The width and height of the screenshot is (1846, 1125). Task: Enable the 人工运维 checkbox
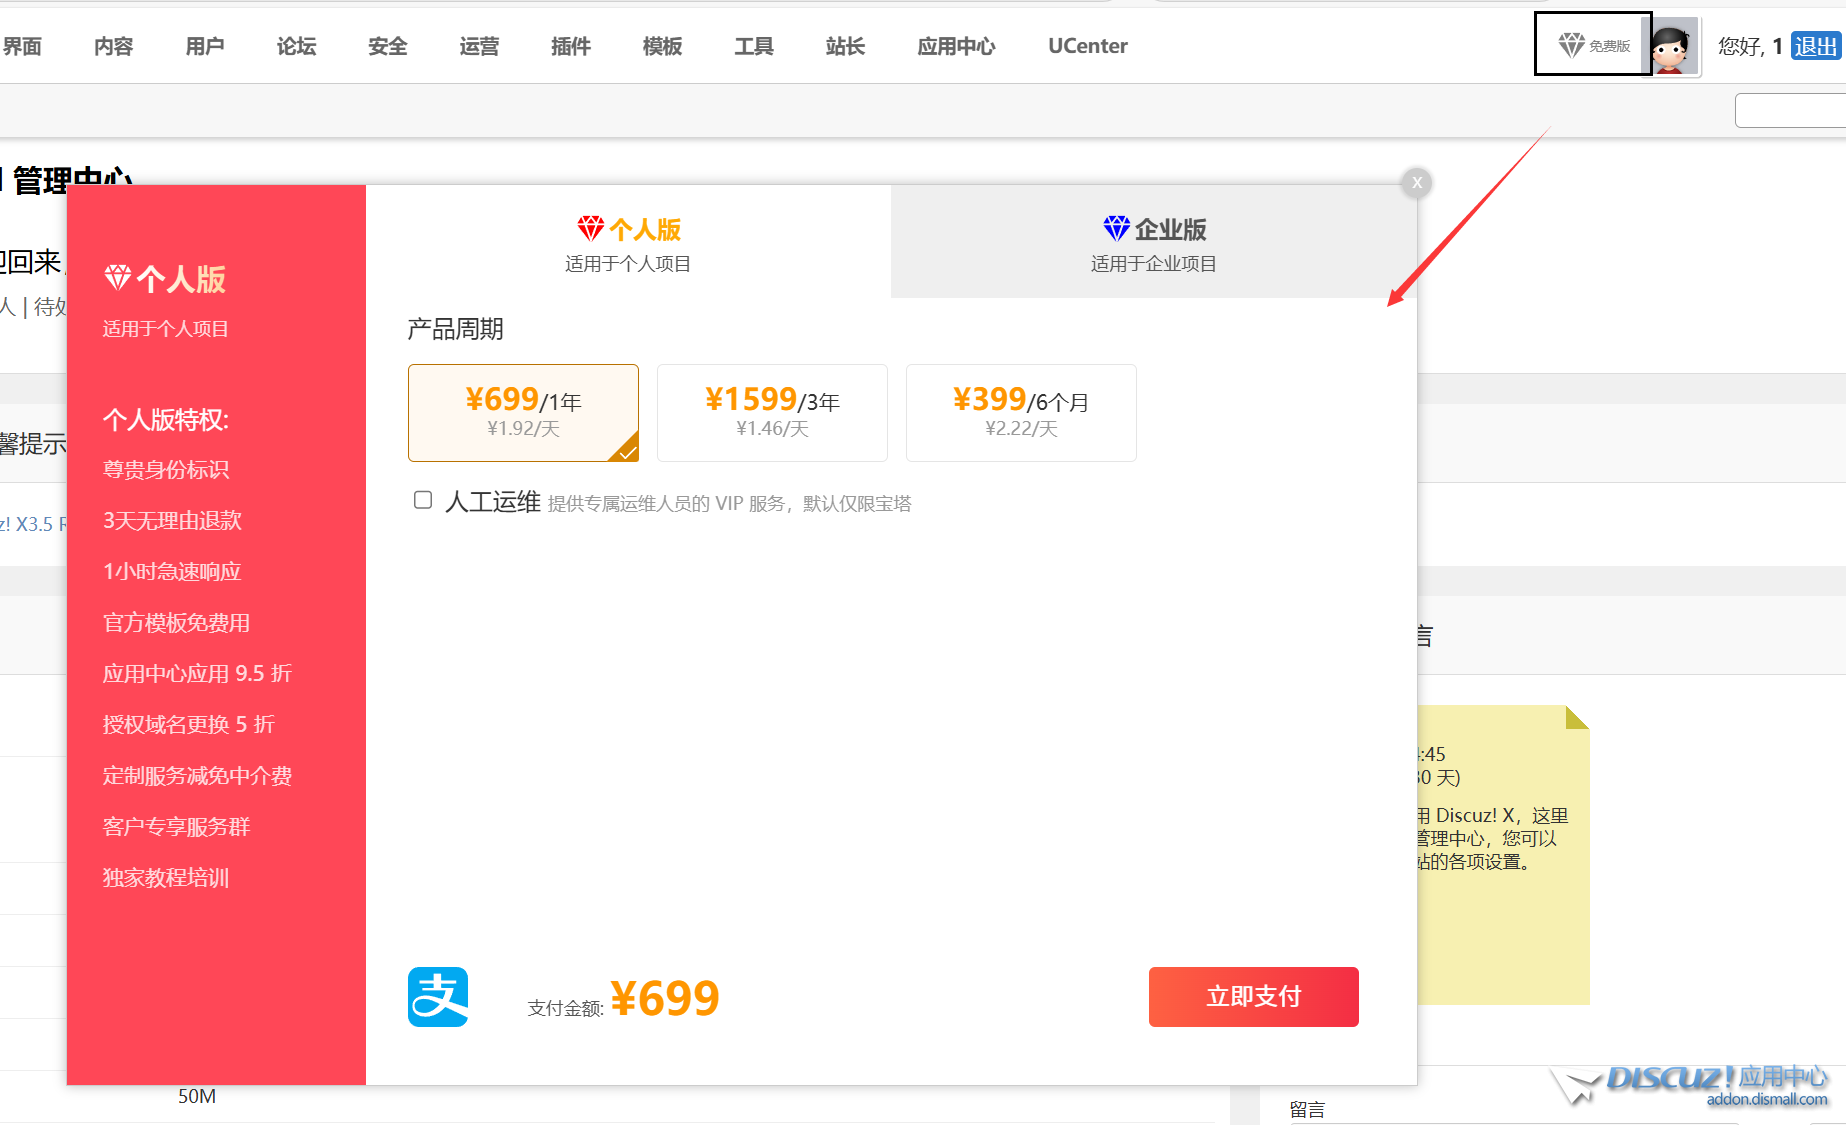click(423, 500)
